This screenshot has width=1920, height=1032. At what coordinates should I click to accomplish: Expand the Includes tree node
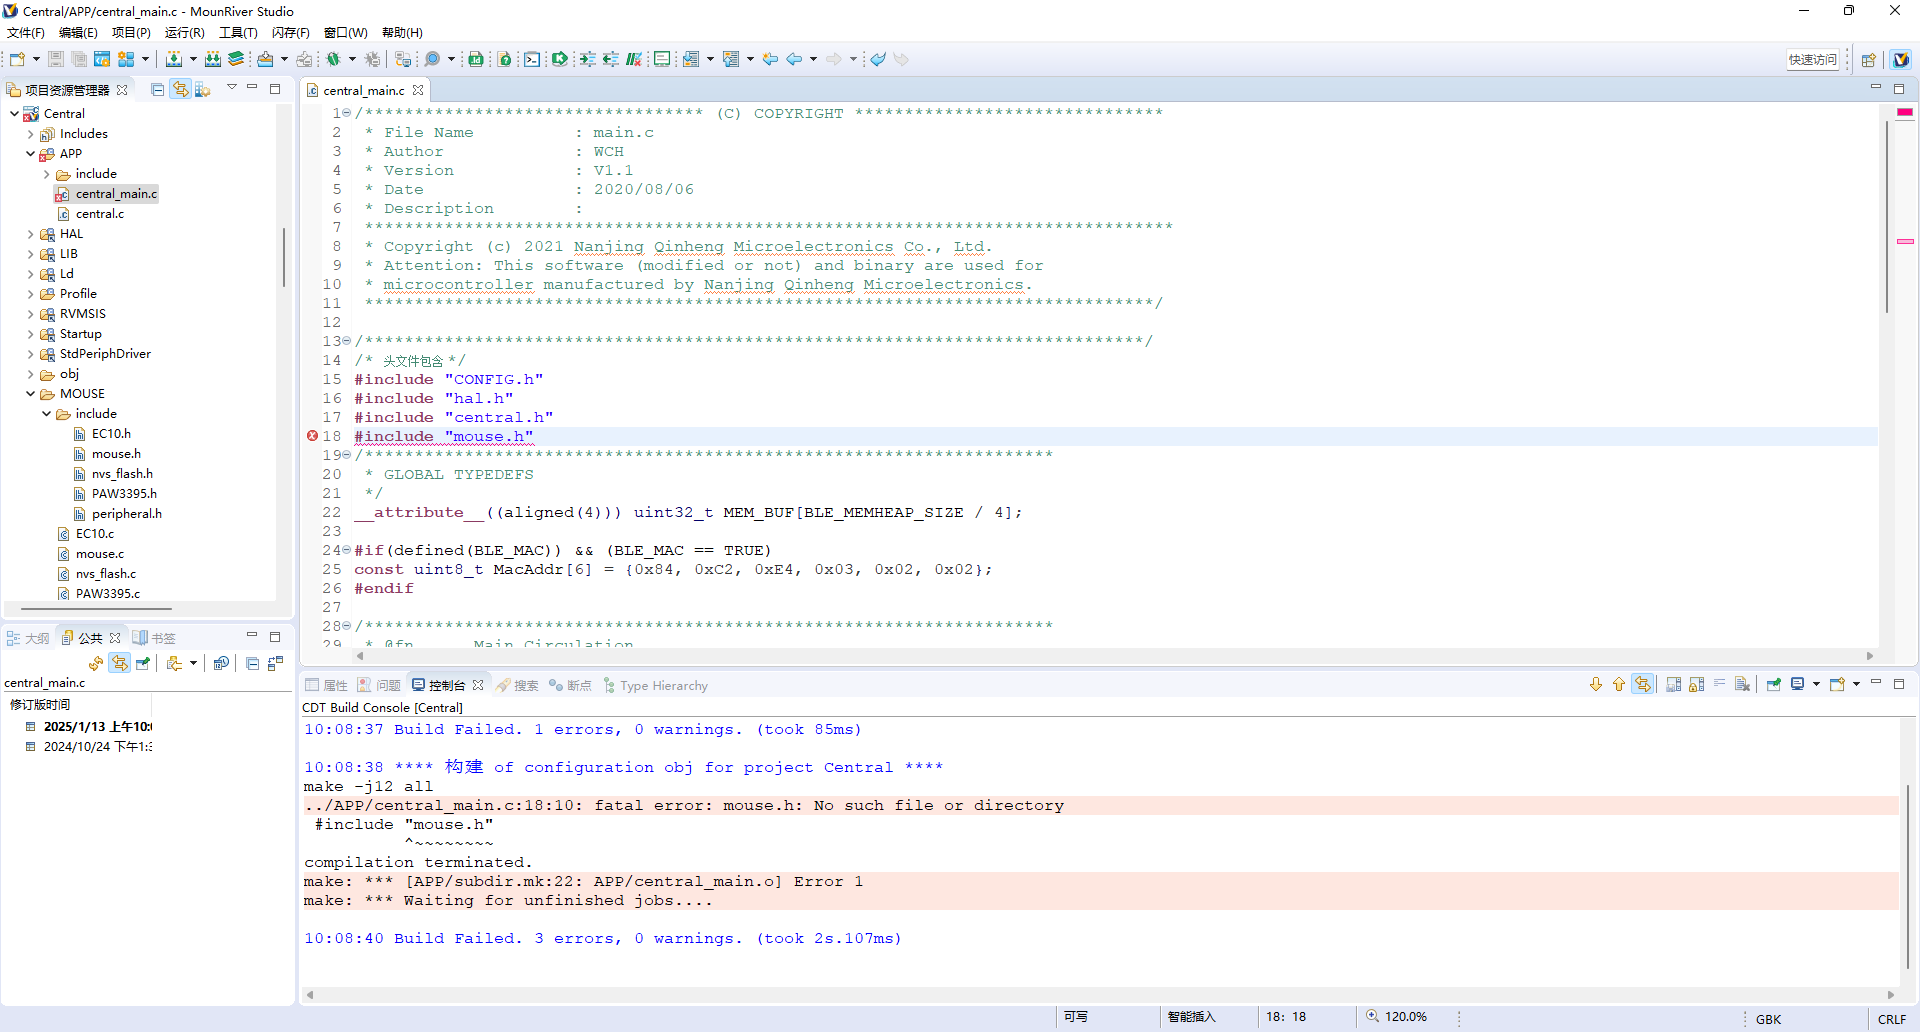(30, 134)
